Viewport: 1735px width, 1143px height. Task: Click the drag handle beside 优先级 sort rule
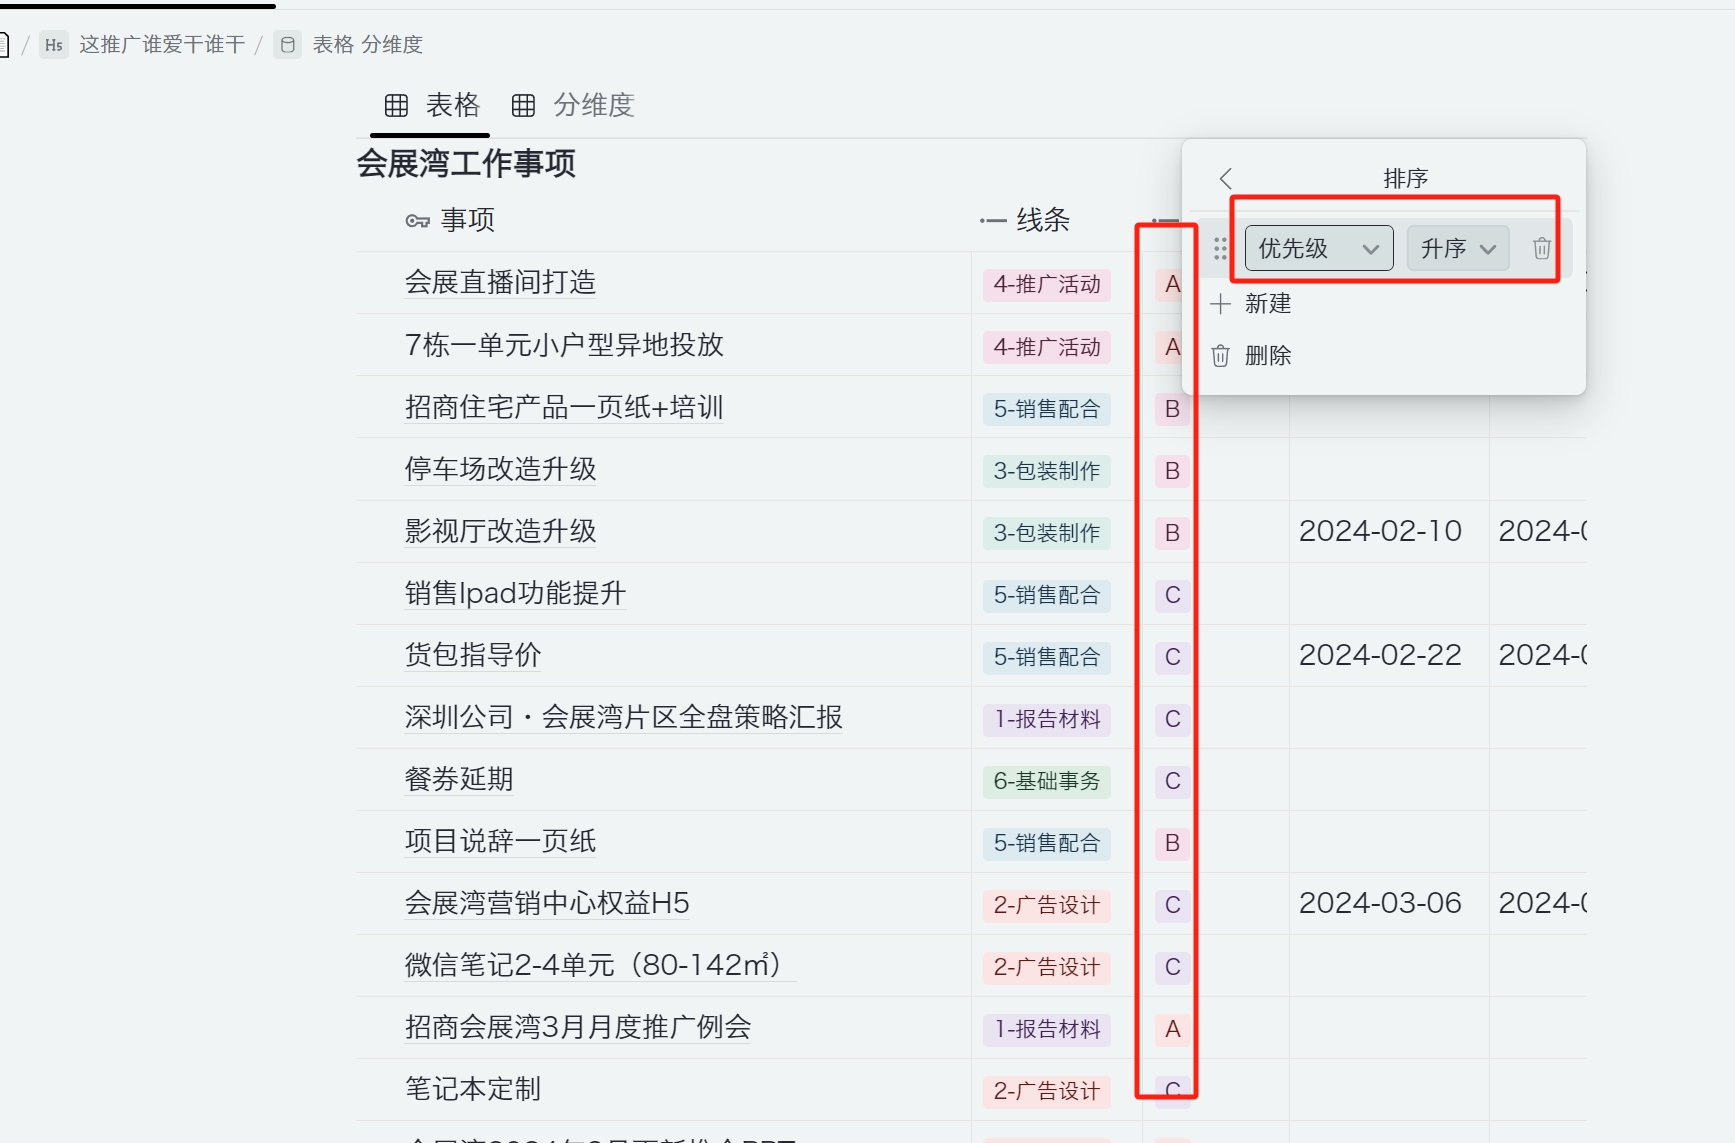[x=1220, y=248]
